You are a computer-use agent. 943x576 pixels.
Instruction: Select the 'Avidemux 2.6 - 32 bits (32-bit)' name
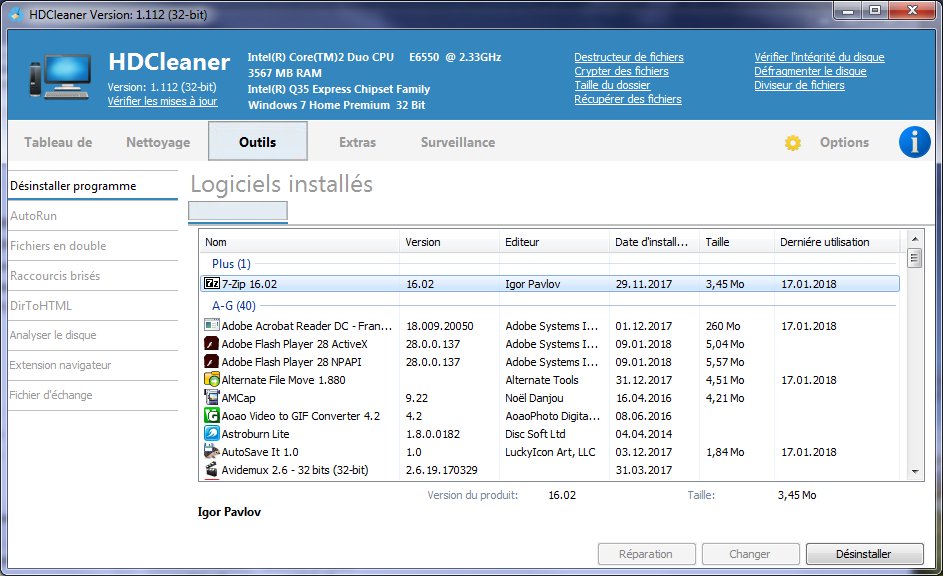(295, 470)
